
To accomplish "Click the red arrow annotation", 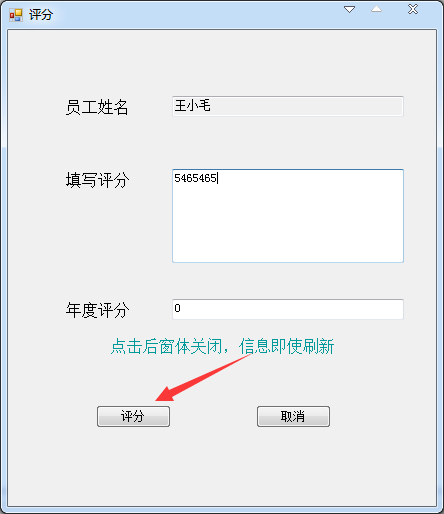I will coord(203,377).
